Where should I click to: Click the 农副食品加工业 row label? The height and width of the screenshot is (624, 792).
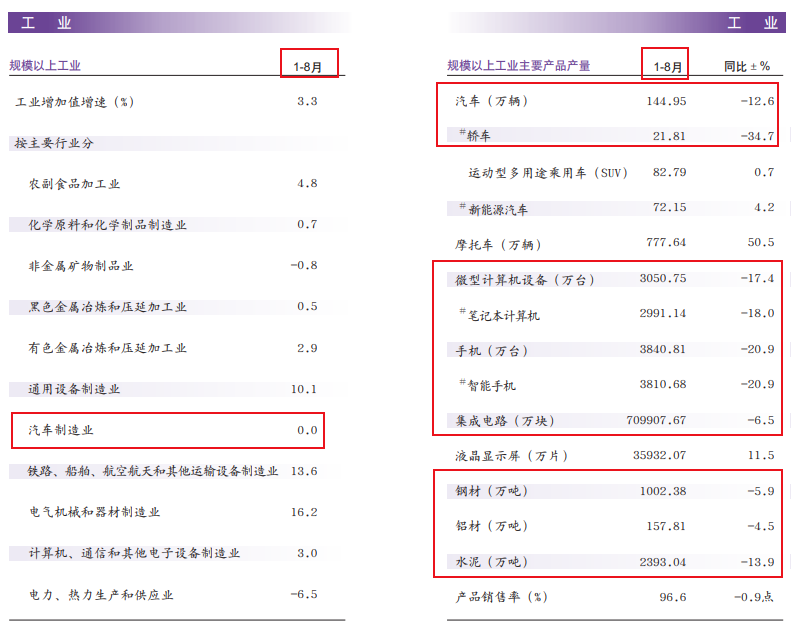(74, 184)
